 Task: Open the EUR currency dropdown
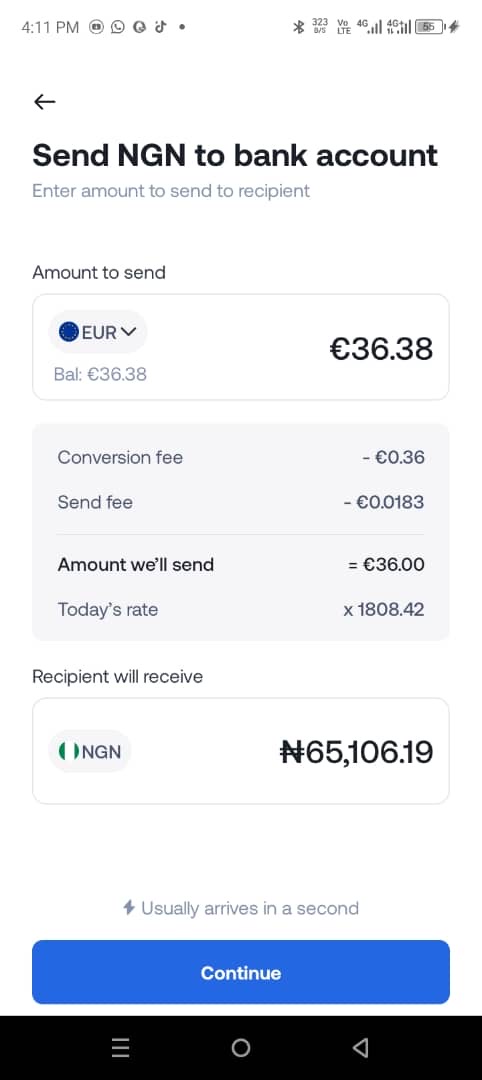(98, 332)
